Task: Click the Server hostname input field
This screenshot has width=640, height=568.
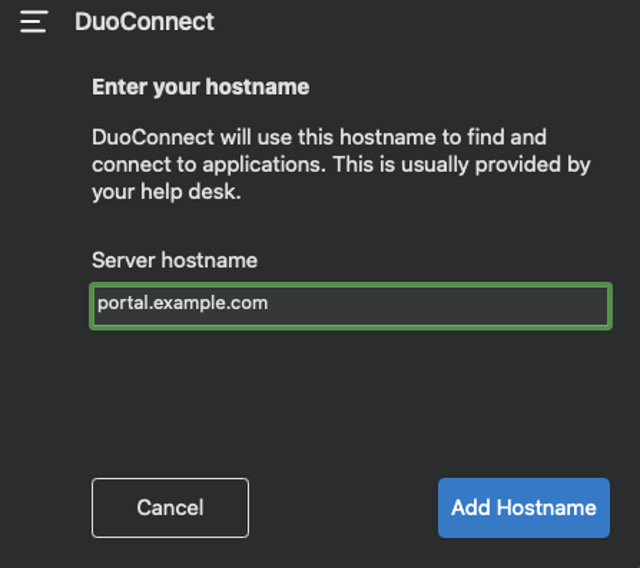Action: point(351,306)
